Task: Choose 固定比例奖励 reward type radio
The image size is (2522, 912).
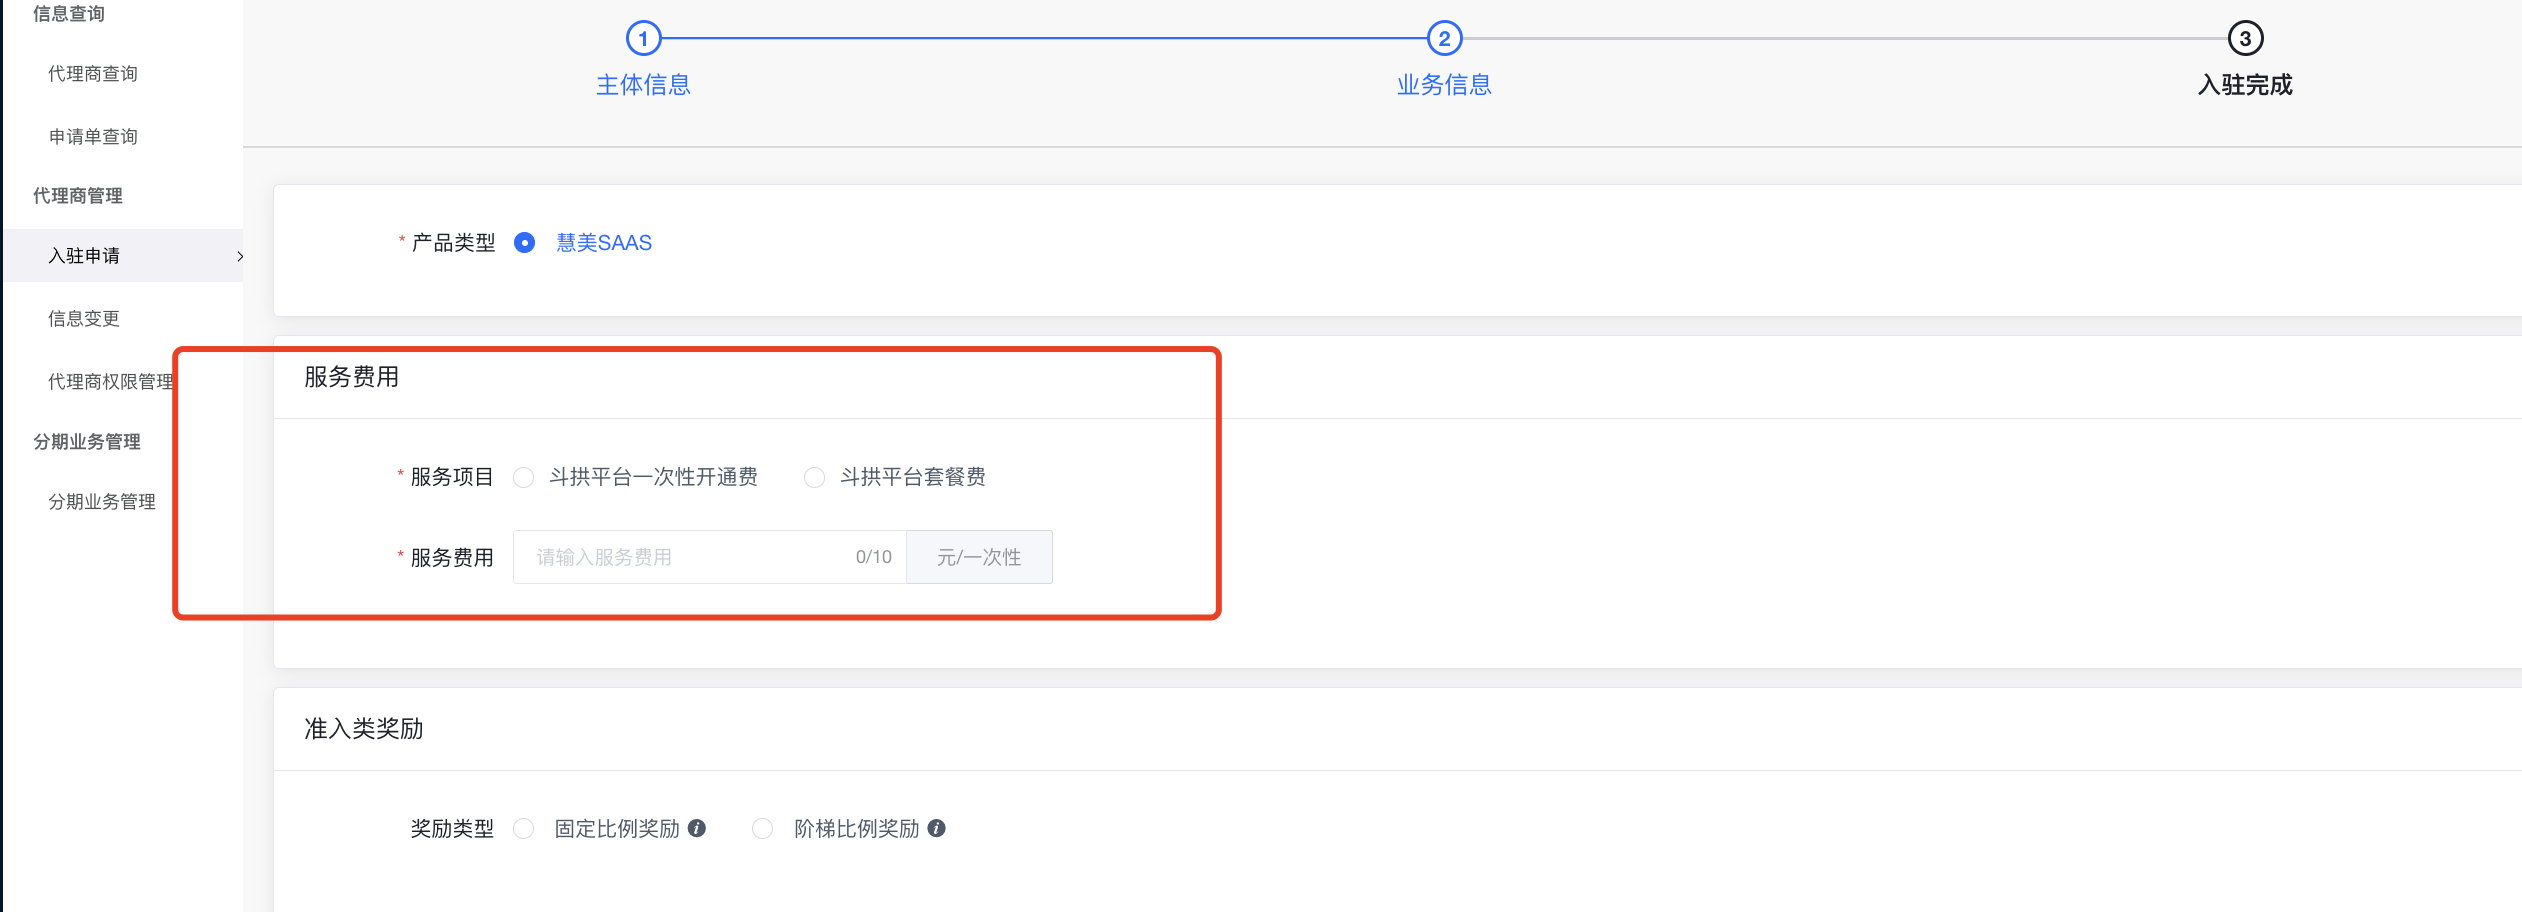Action: [524, 829]
